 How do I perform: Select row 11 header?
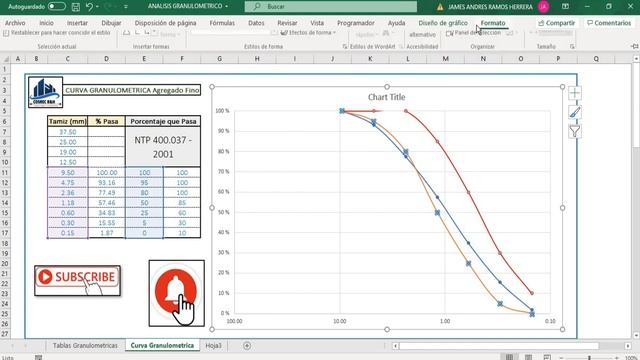tap(5, 172)
